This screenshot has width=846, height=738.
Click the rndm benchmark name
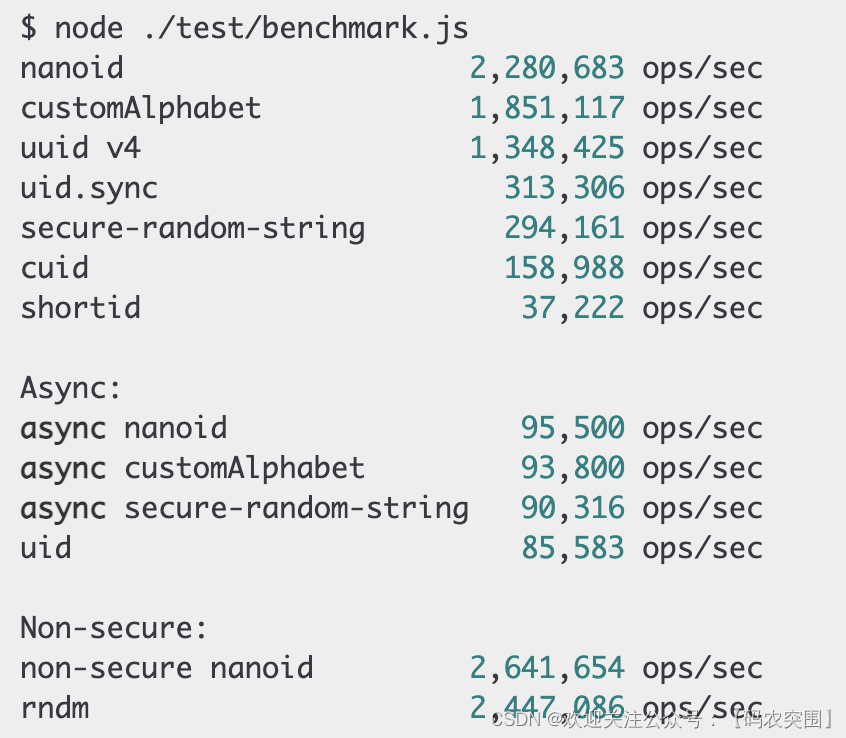(x=55, y=708)
